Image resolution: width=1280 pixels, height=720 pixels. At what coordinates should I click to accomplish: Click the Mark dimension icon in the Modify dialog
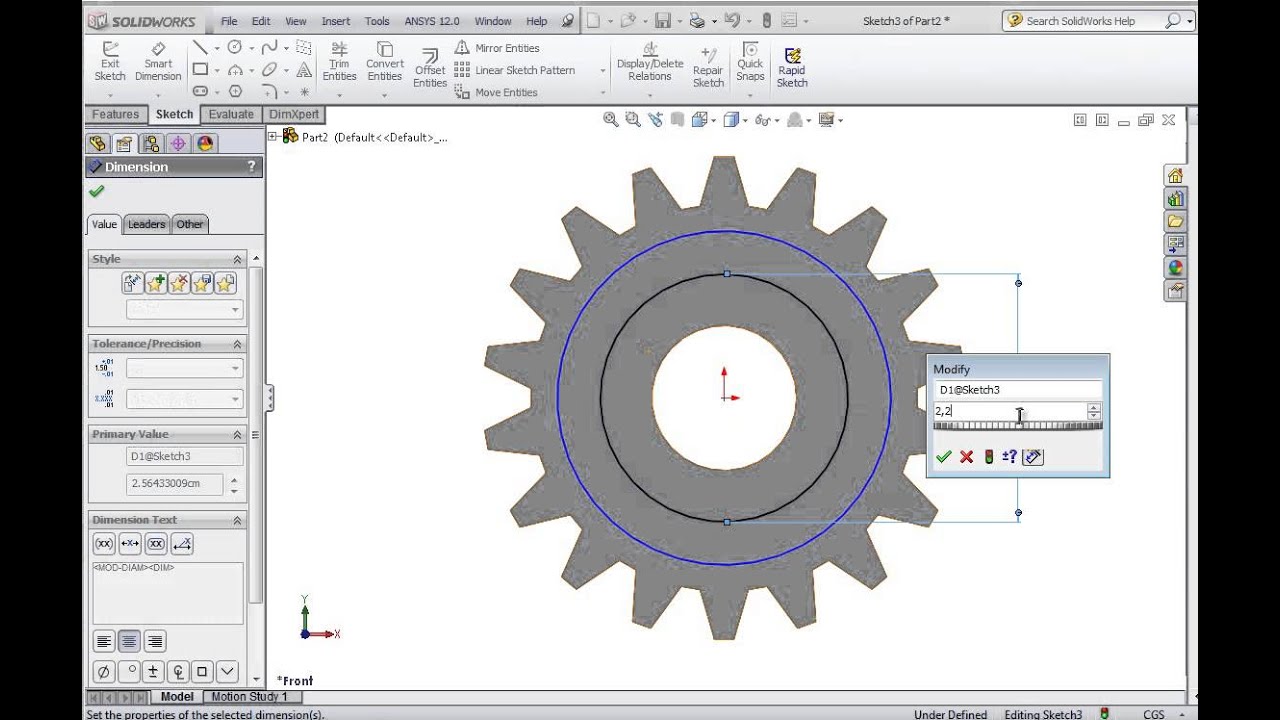click(x=1034, y=457)
